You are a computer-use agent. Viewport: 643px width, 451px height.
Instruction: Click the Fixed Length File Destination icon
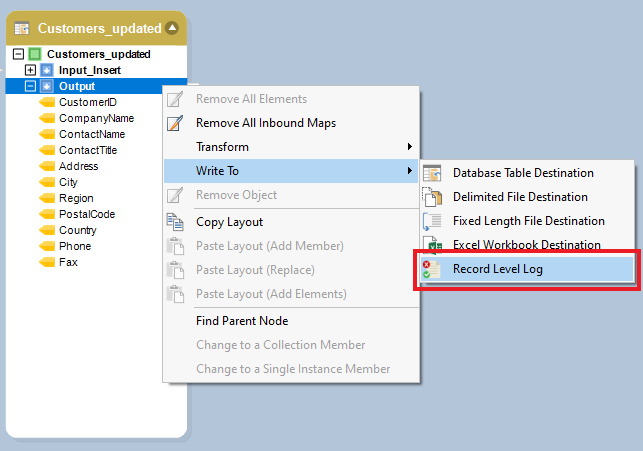(x=432, y=221)
